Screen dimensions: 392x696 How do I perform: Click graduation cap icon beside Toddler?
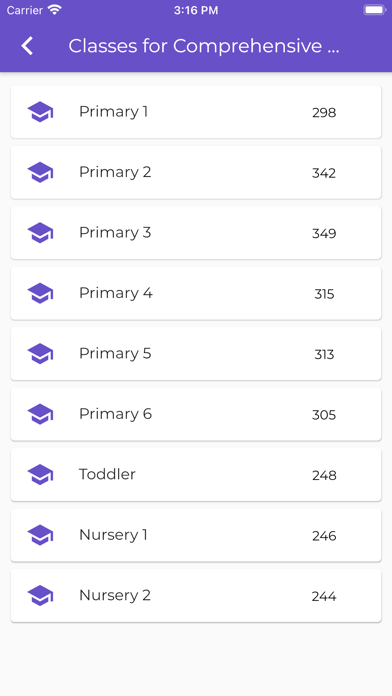[x=40, y=475]
